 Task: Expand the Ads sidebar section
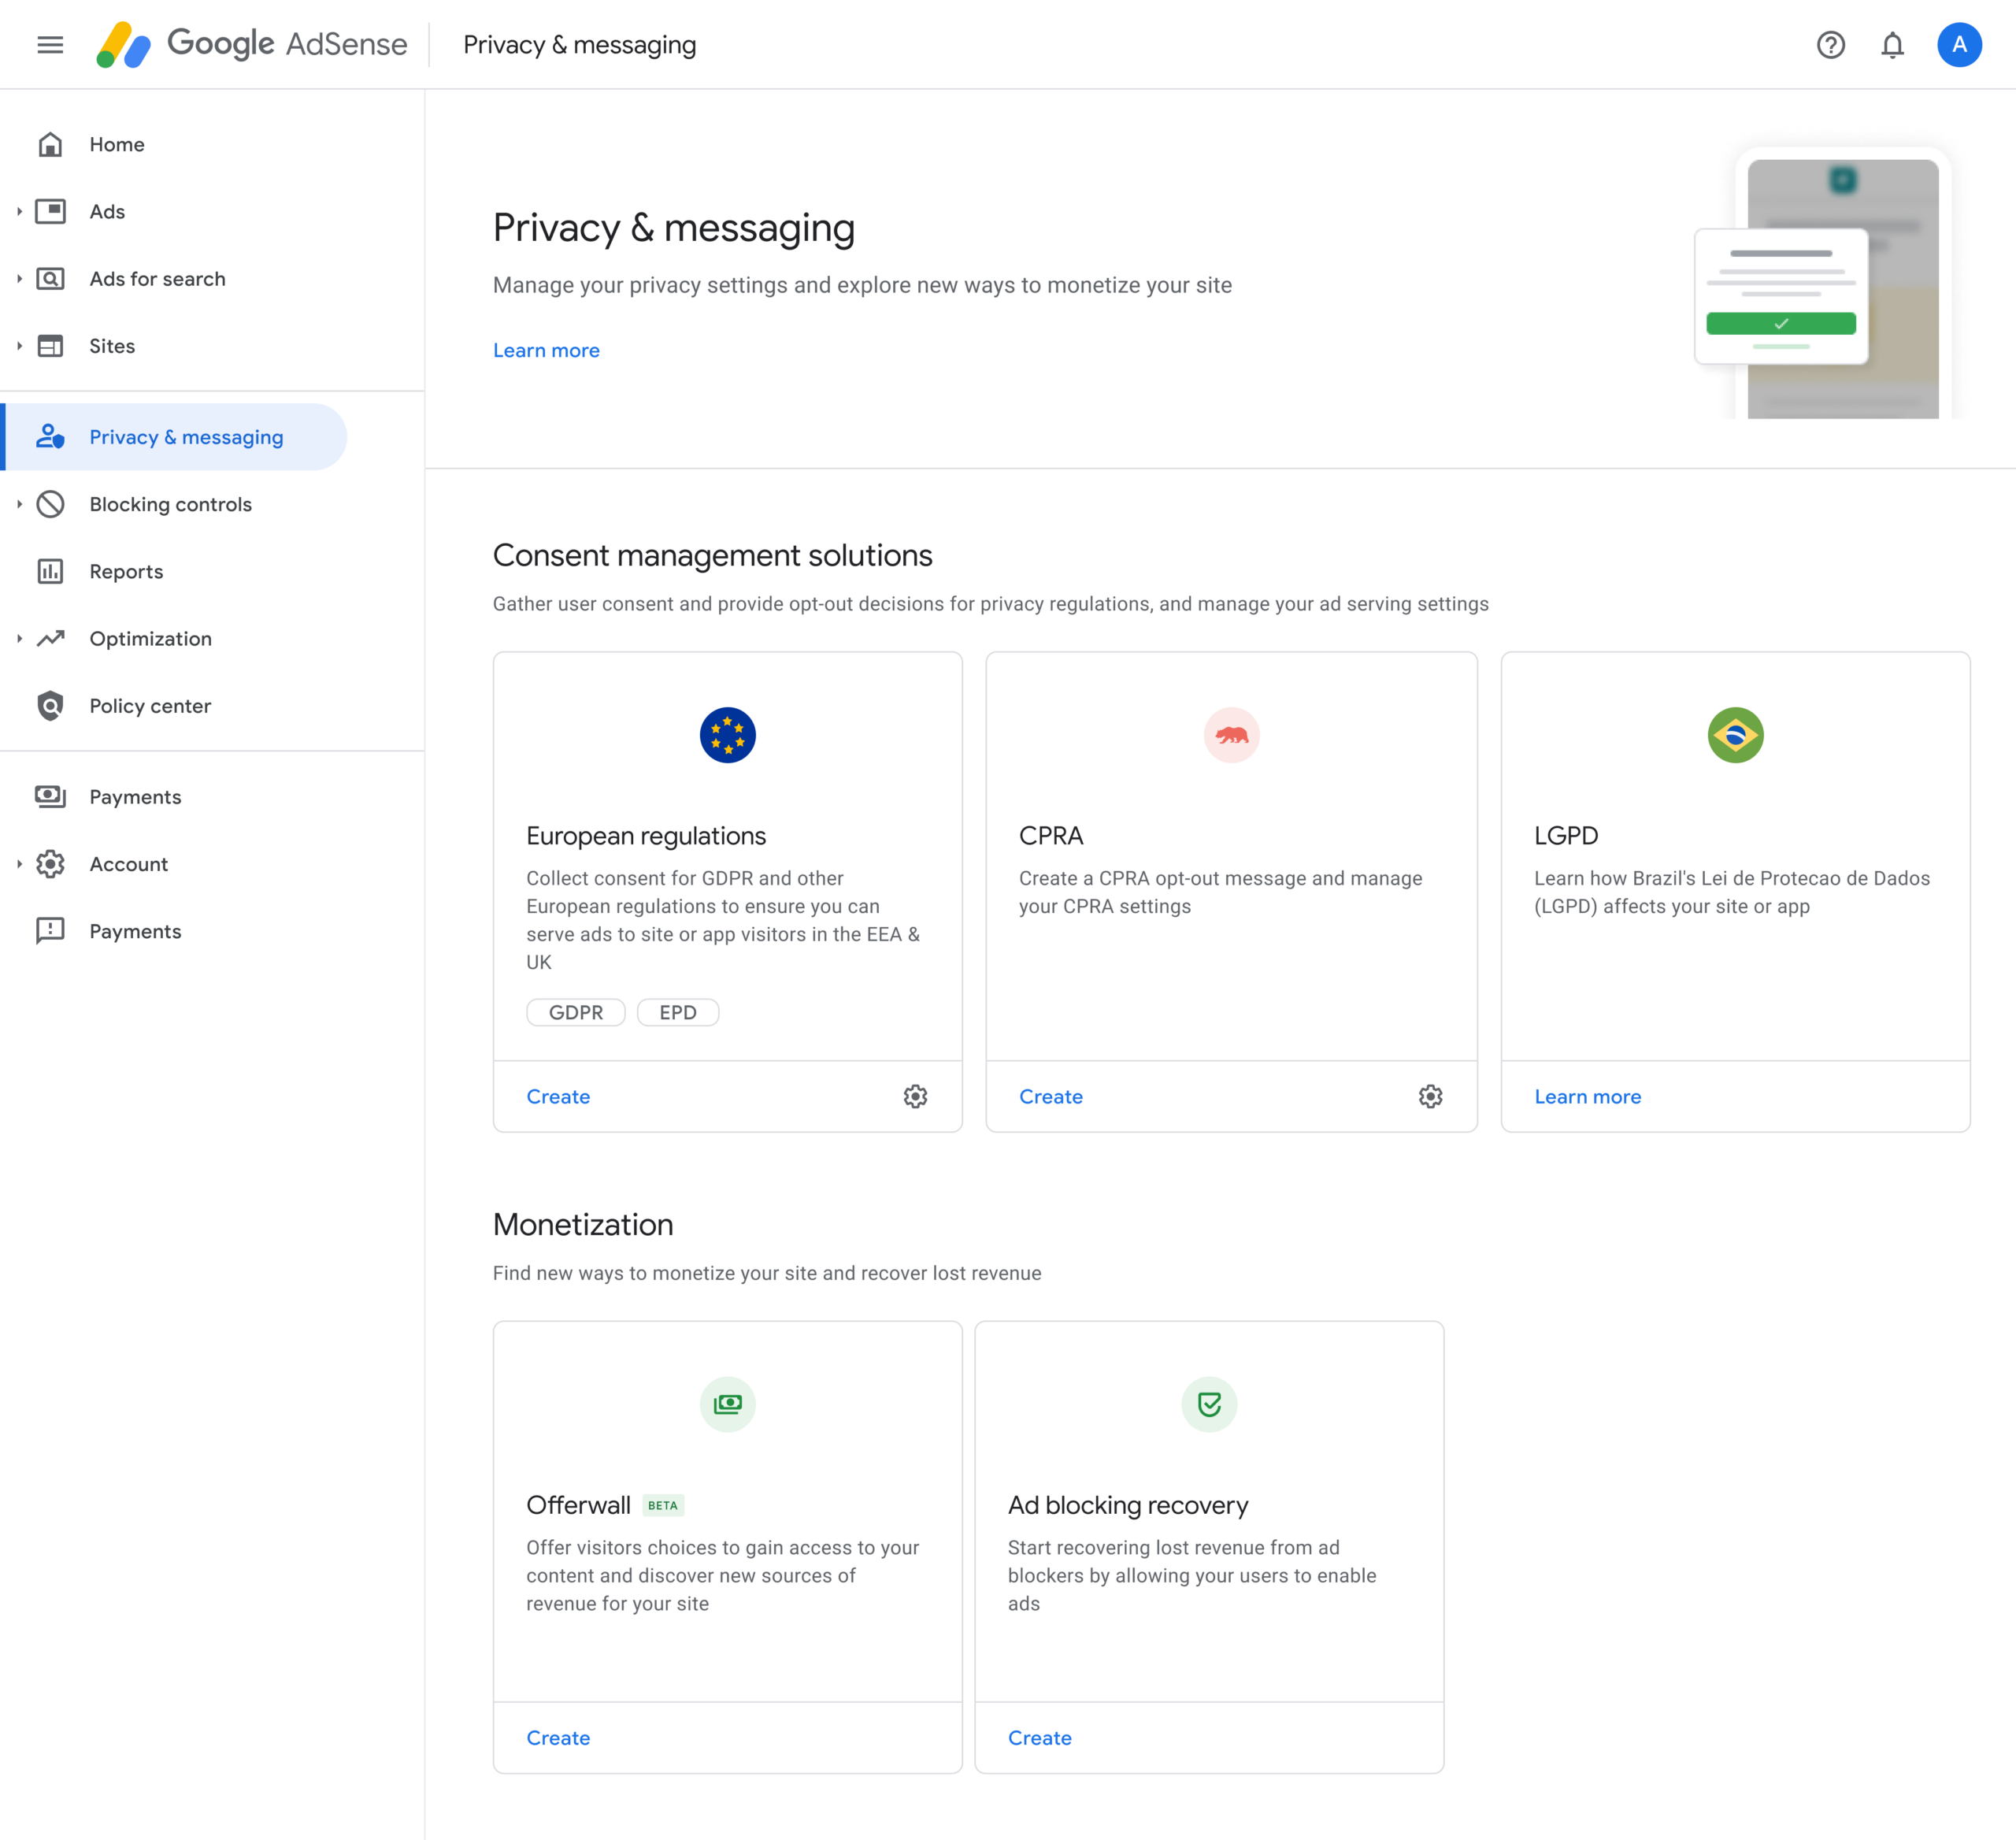19,211
